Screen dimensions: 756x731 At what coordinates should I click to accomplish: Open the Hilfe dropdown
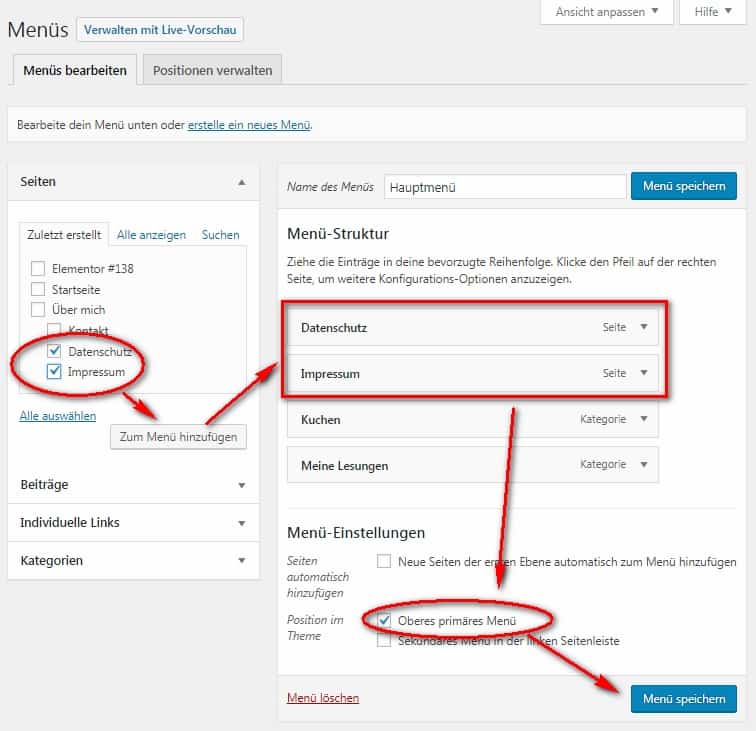[x=713, y=12]
